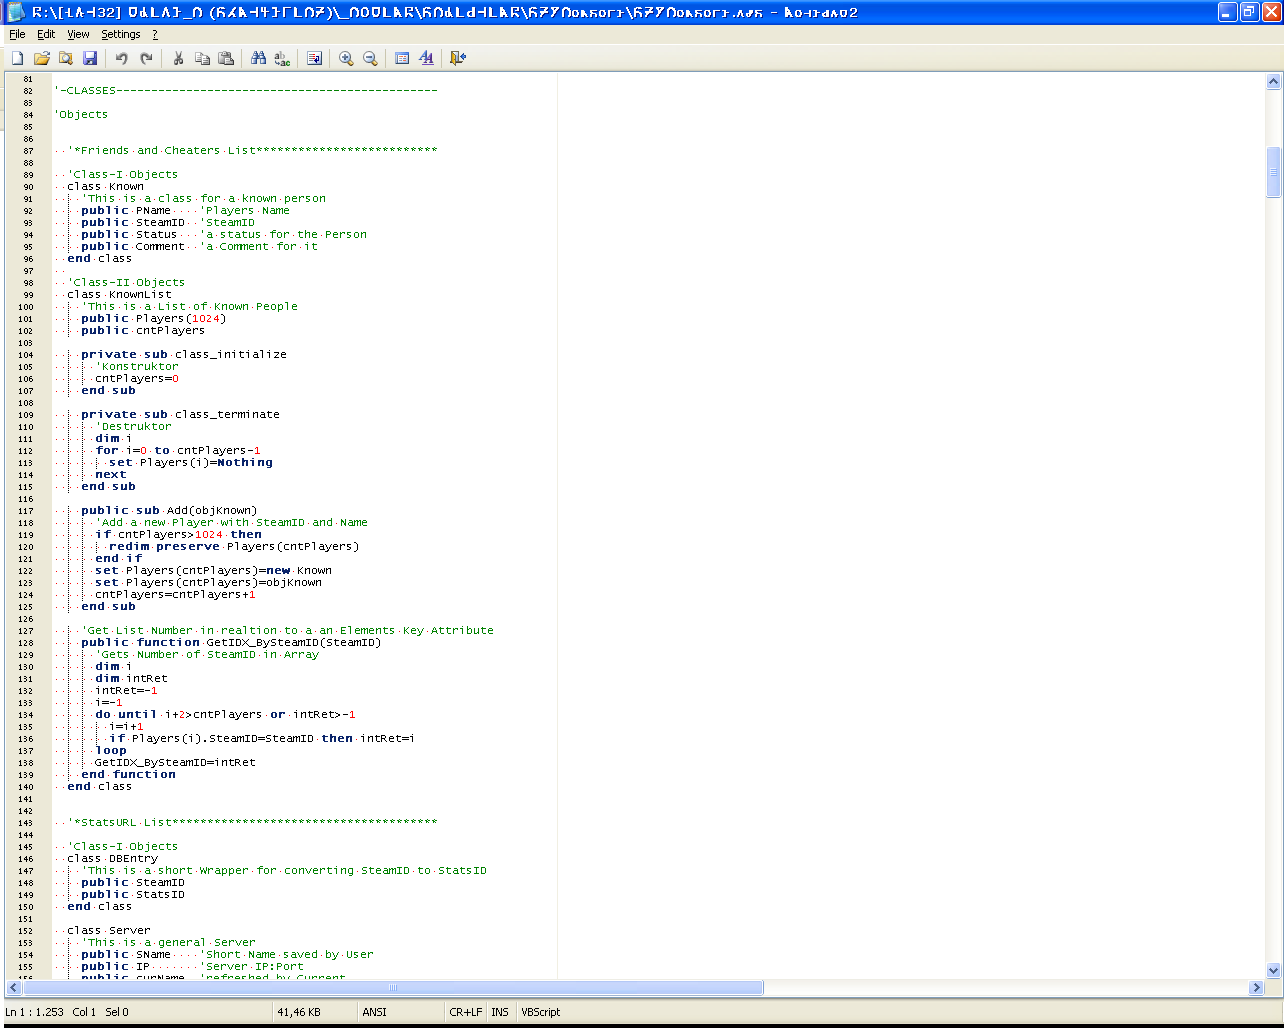The image size is (1284, 1028).
Task: Click line number 117 in margin
Action: click(28, 510)
